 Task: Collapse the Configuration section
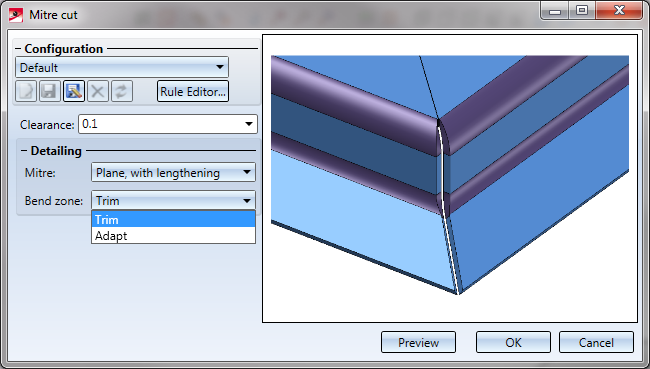[18, 49]
